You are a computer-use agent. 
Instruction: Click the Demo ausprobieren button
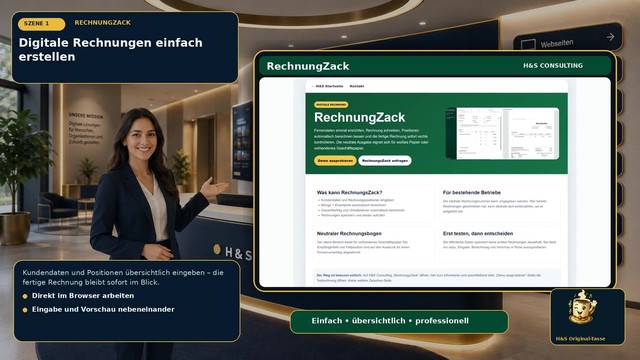(335, 161)
